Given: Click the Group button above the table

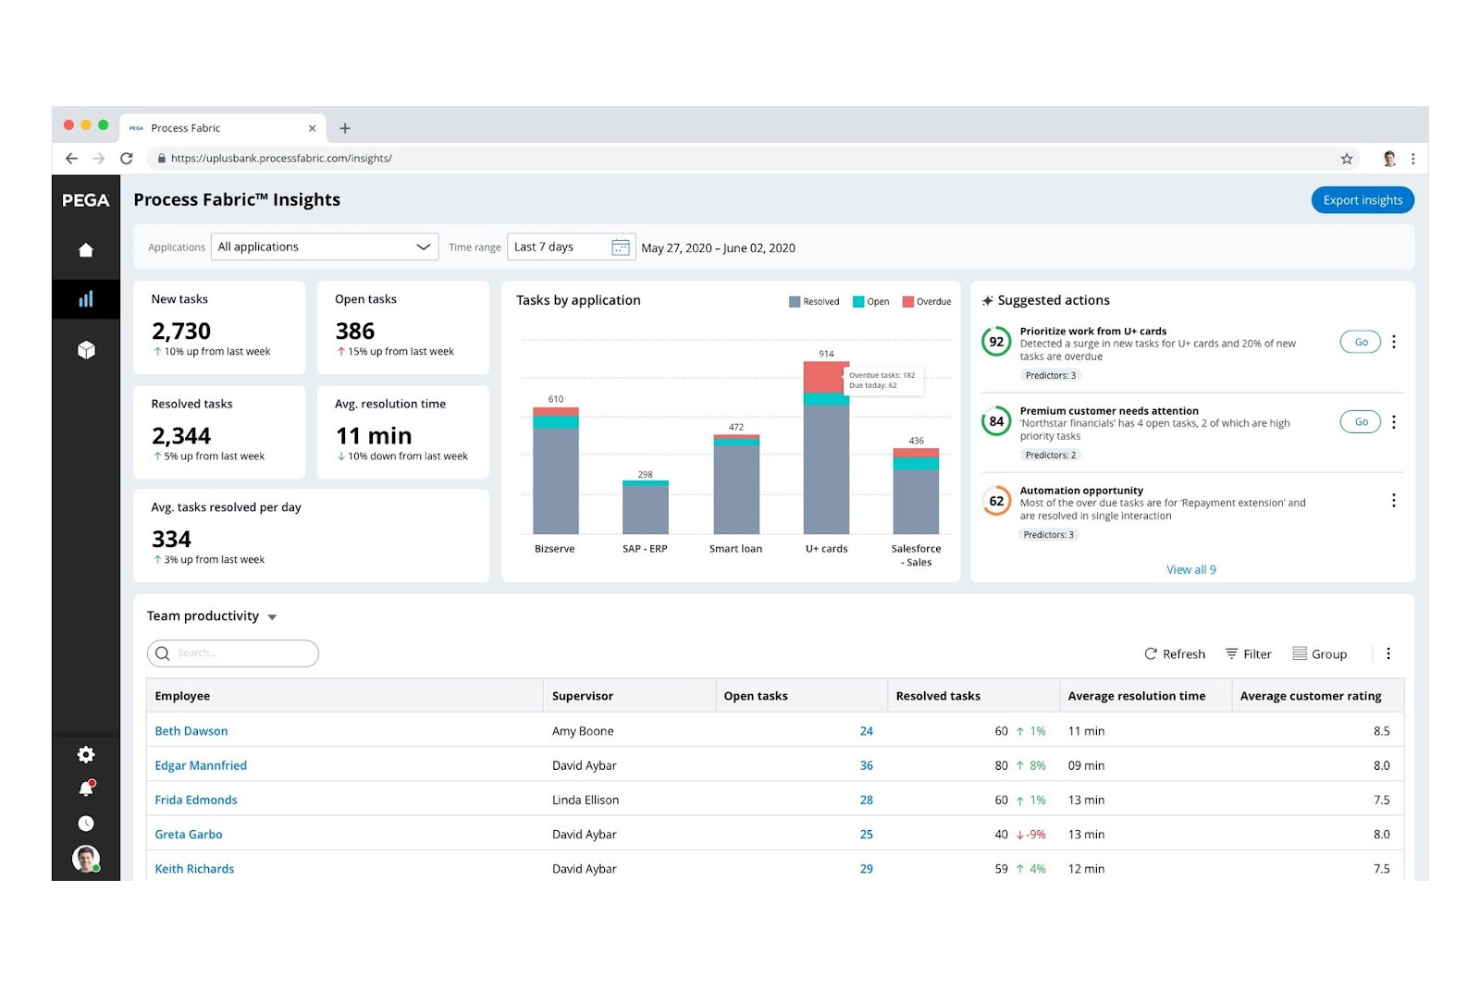Looking at the screenshot, I should click(x=1319, y=654).
